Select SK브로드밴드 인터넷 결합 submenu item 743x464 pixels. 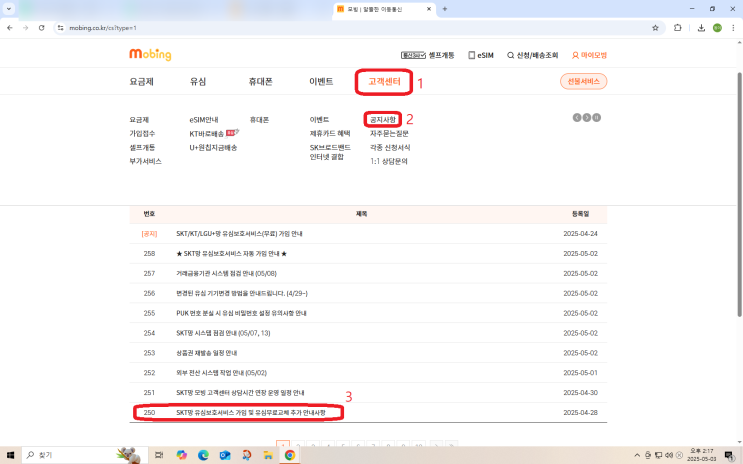[x=330, y=152]
